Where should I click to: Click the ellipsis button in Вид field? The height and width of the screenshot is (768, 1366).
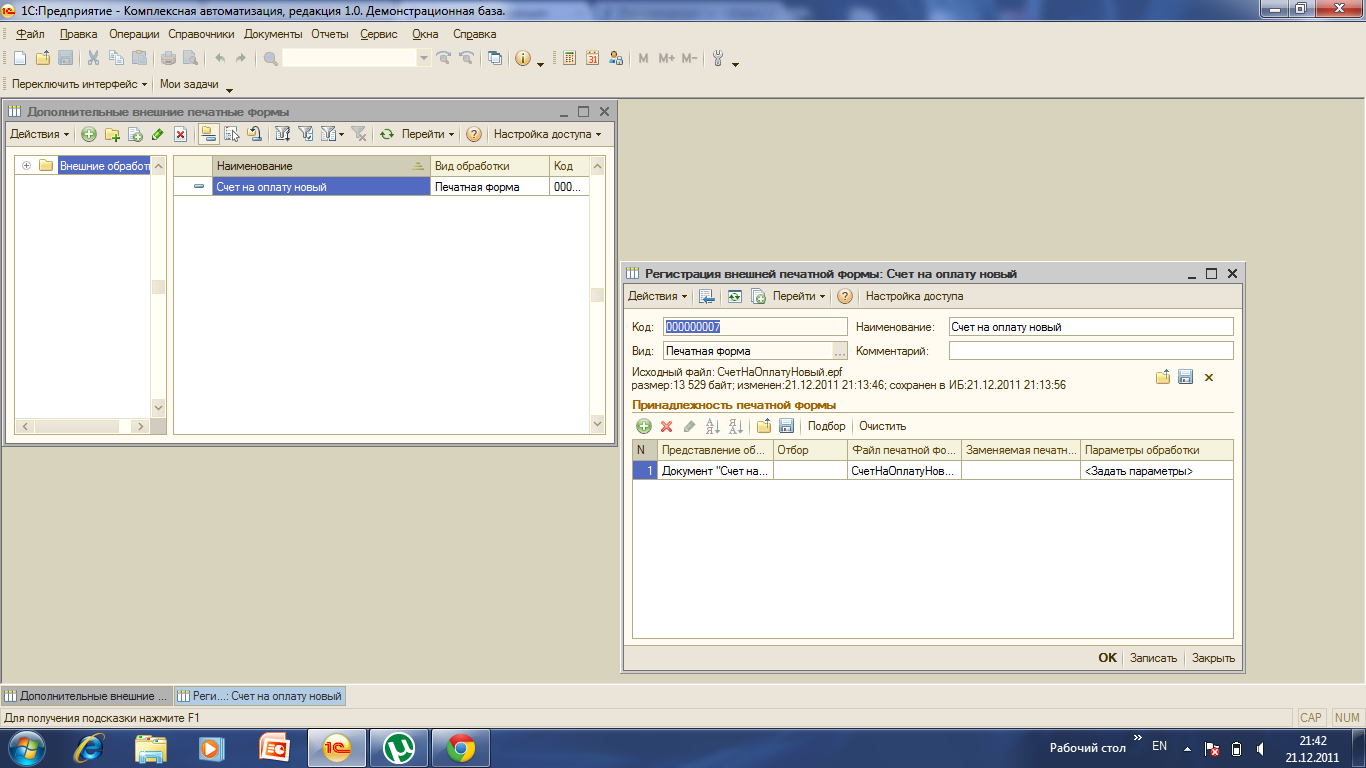pos(840,351)
